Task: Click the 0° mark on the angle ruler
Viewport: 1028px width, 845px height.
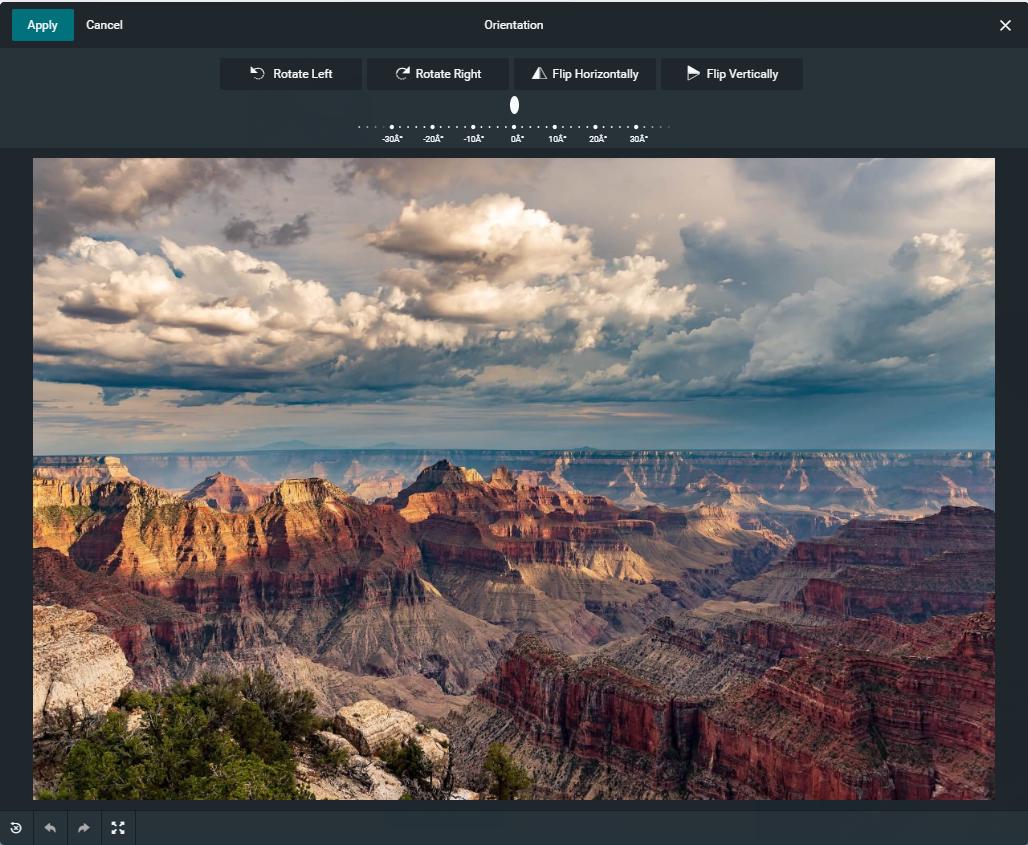Action: 514,128
